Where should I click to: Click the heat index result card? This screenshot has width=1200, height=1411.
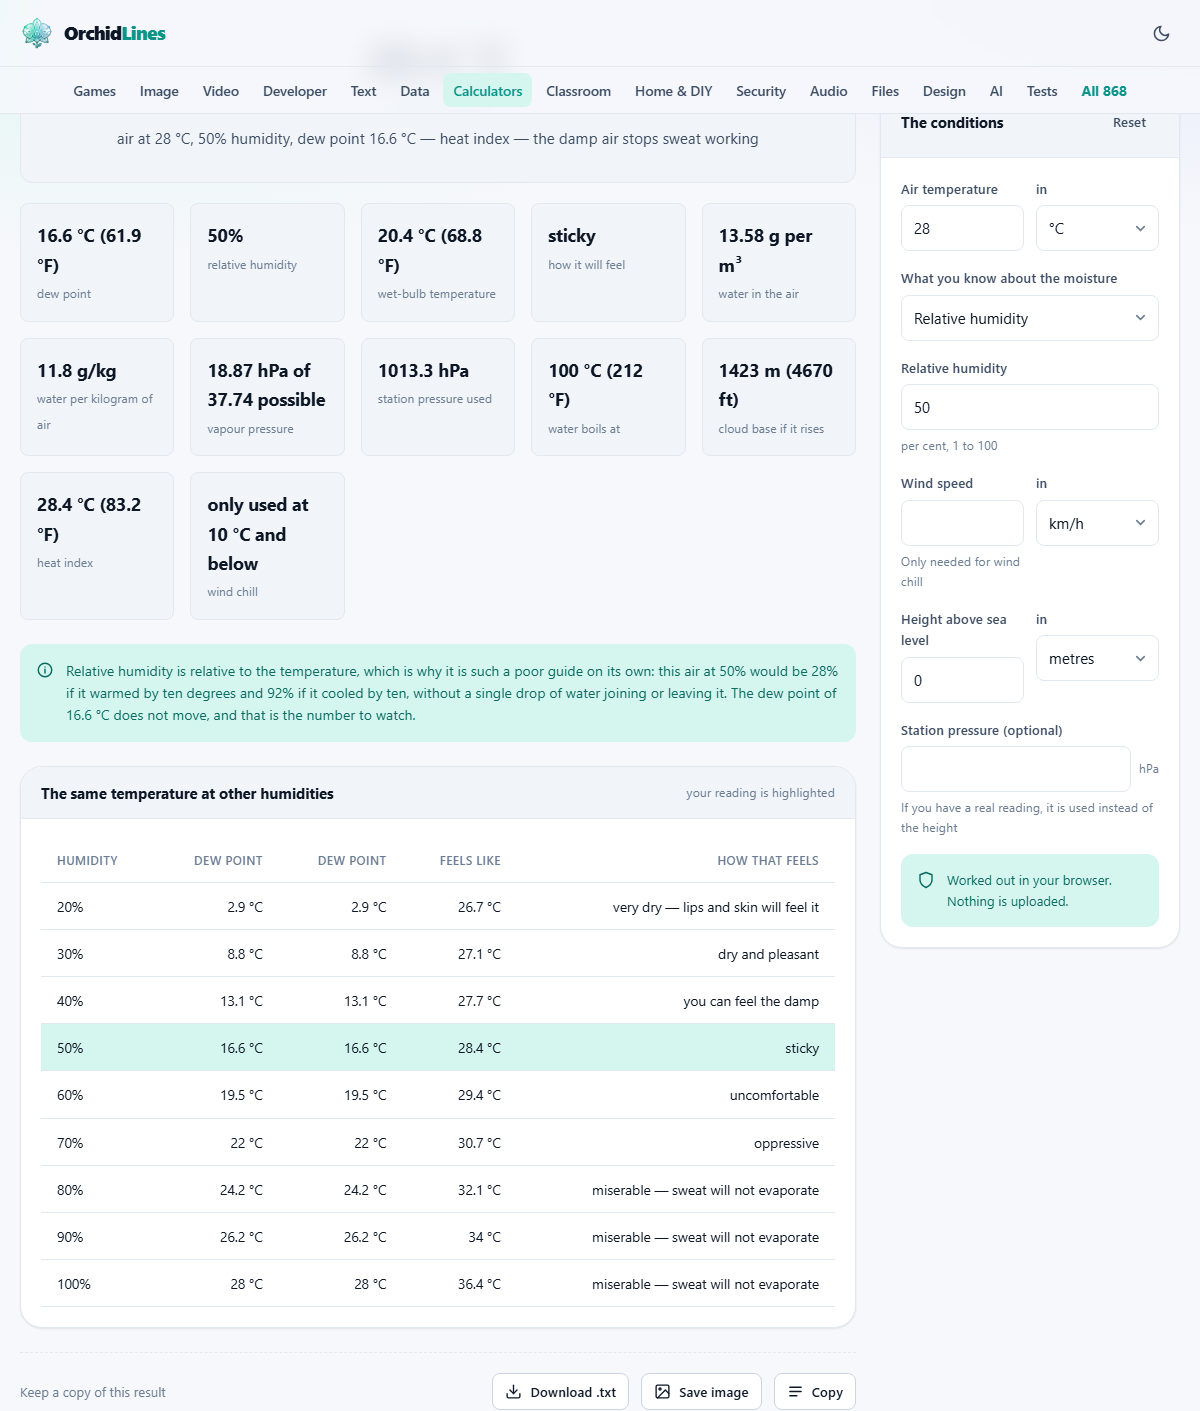coord(97,546)
